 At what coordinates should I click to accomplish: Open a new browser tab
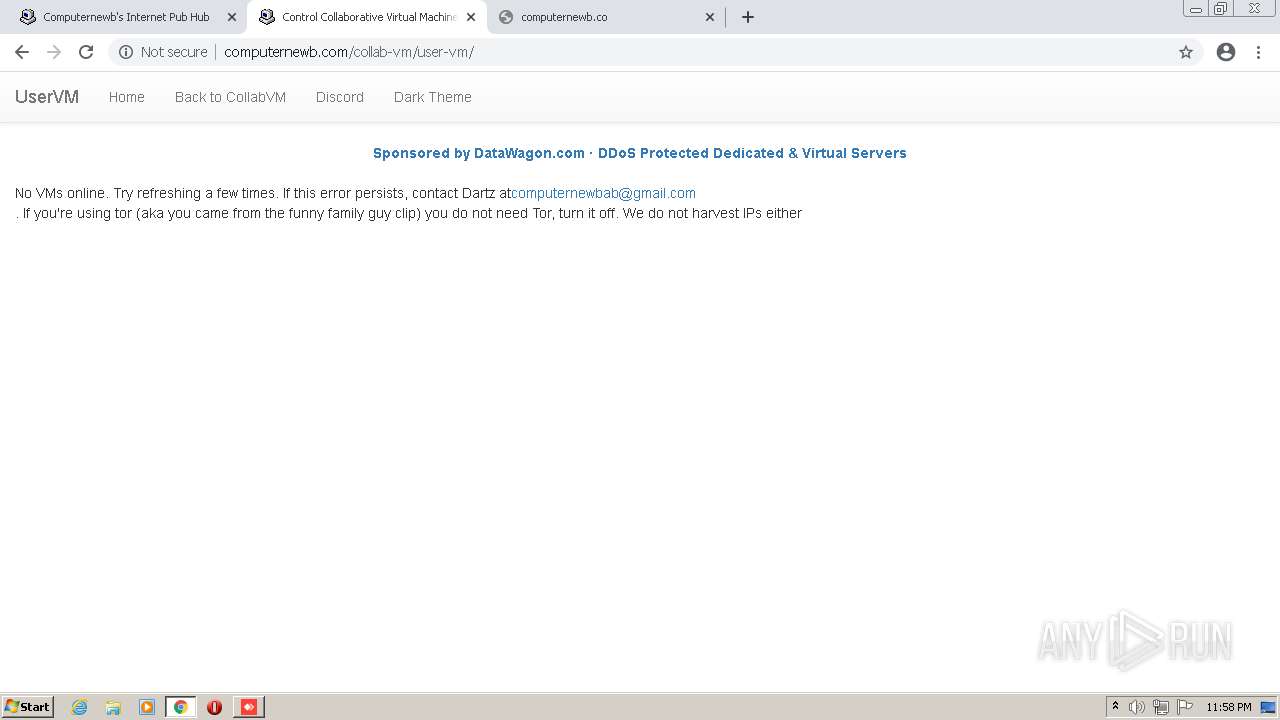[748, 17]
